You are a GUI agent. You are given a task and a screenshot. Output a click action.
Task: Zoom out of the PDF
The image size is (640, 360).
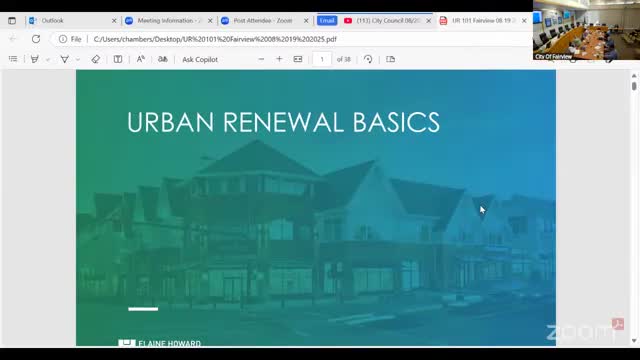pyautogui.click(x=261, y=59)
